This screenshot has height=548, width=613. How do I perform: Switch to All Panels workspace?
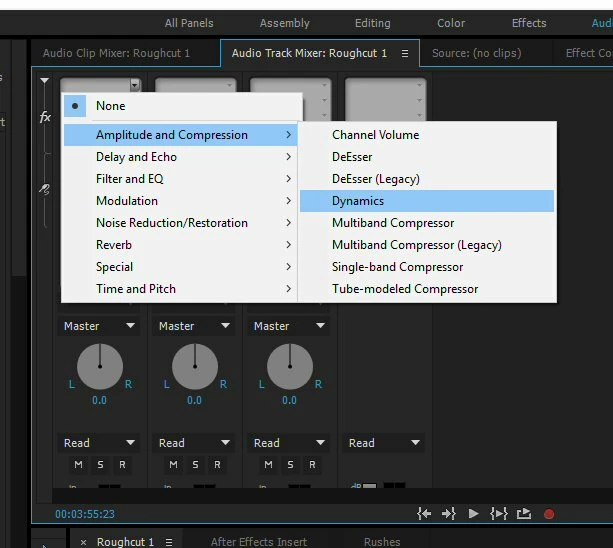point(189,23)
